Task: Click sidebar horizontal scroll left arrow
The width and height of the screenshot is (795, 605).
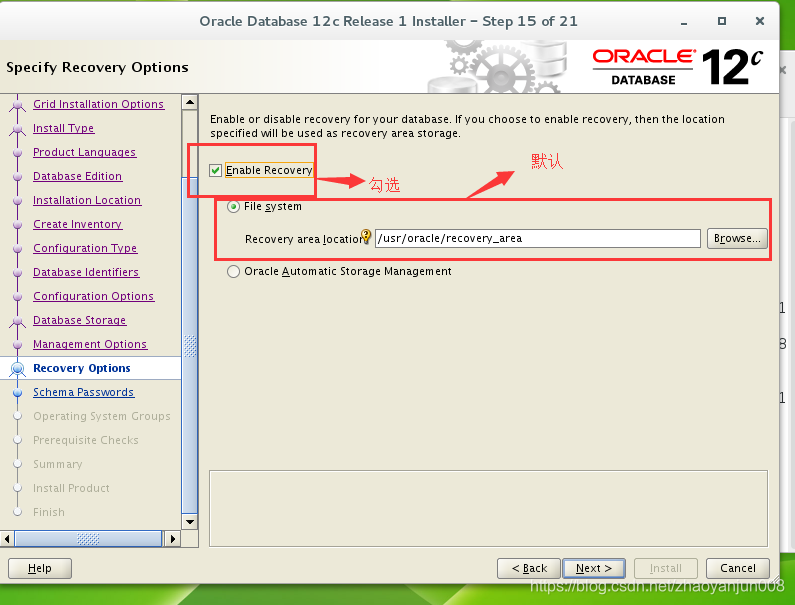Action: coord(7,539)
